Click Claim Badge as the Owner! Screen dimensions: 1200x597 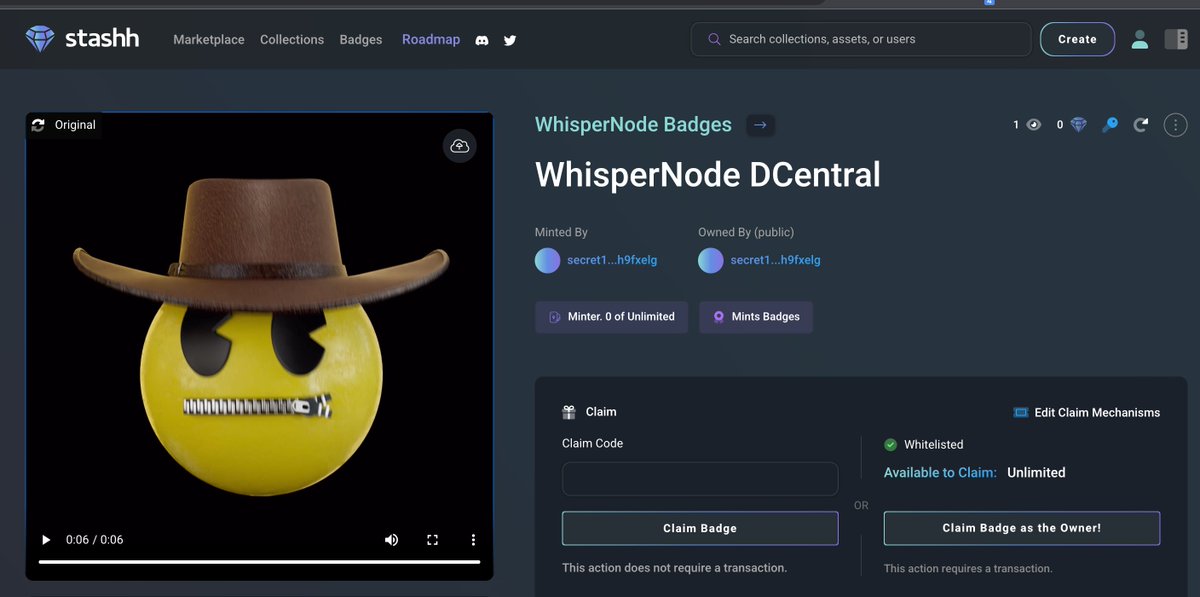1022,528
